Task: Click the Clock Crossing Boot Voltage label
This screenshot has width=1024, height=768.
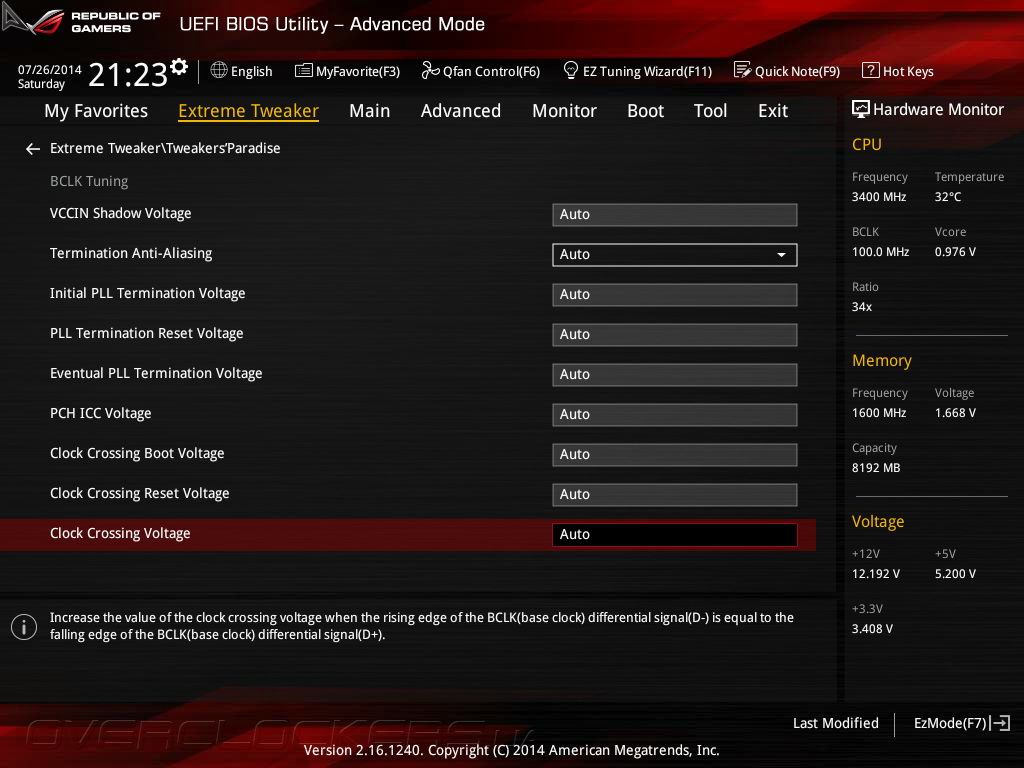Action: [137, 453]
